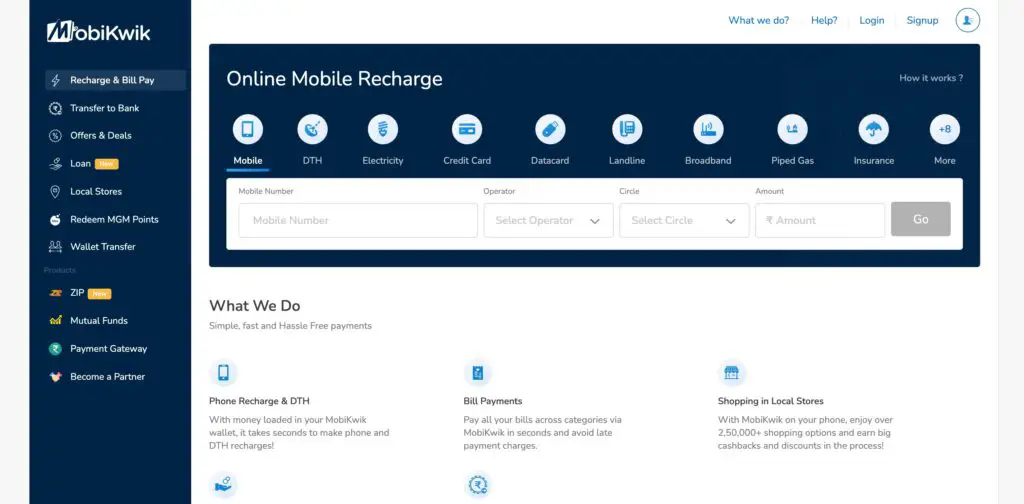1024x504 pixels.
Task: Click the Become a Partner sidebar label
Action: (x=108, y=377)
